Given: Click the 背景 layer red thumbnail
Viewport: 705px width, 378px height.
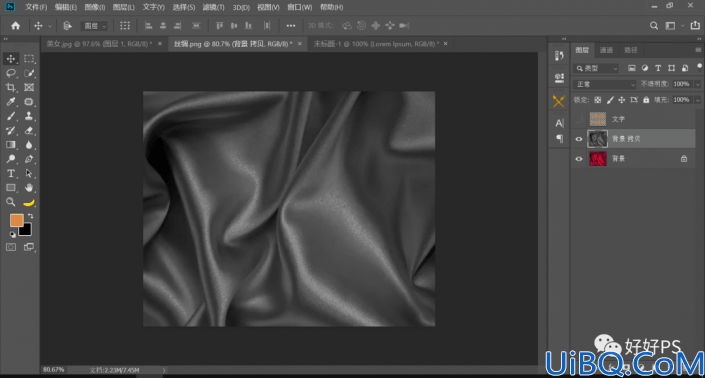Looking at the screenshot, I should [x=598, y=159].
